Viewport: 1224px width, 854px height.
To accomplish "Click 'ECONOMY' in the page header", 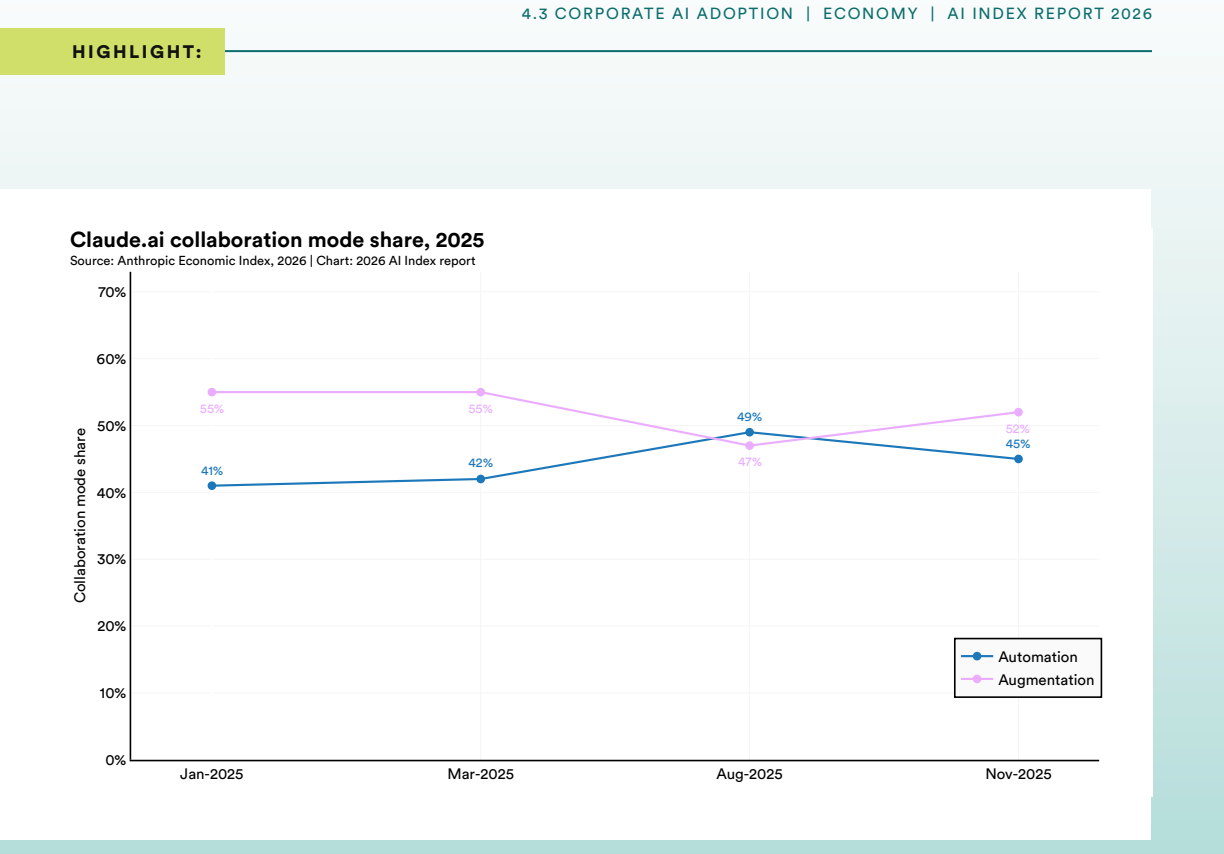I will point(870,14).
